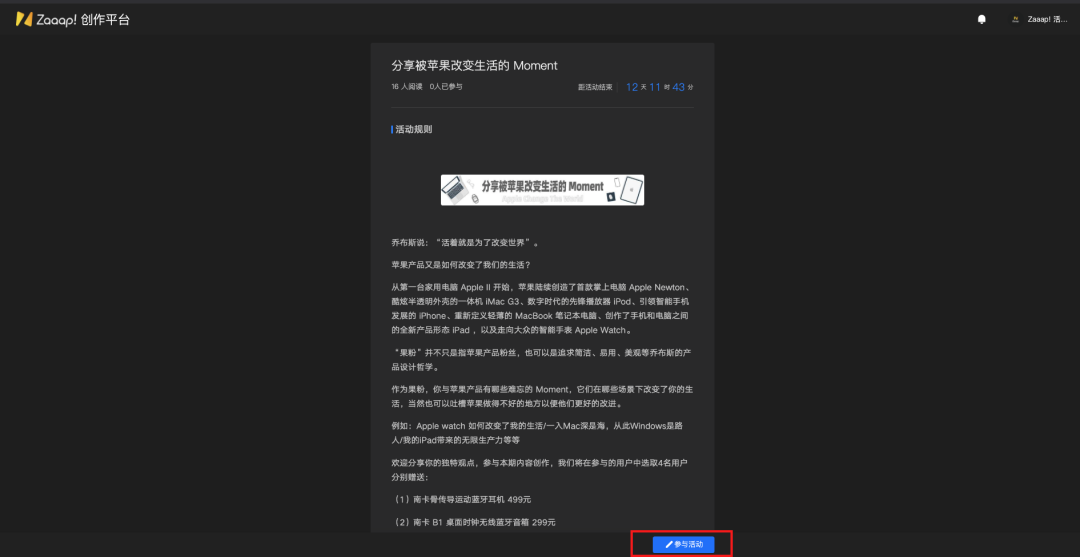Open the notifications bell
The height and width of the screenshot is (557, 1080).
[982, 19]
